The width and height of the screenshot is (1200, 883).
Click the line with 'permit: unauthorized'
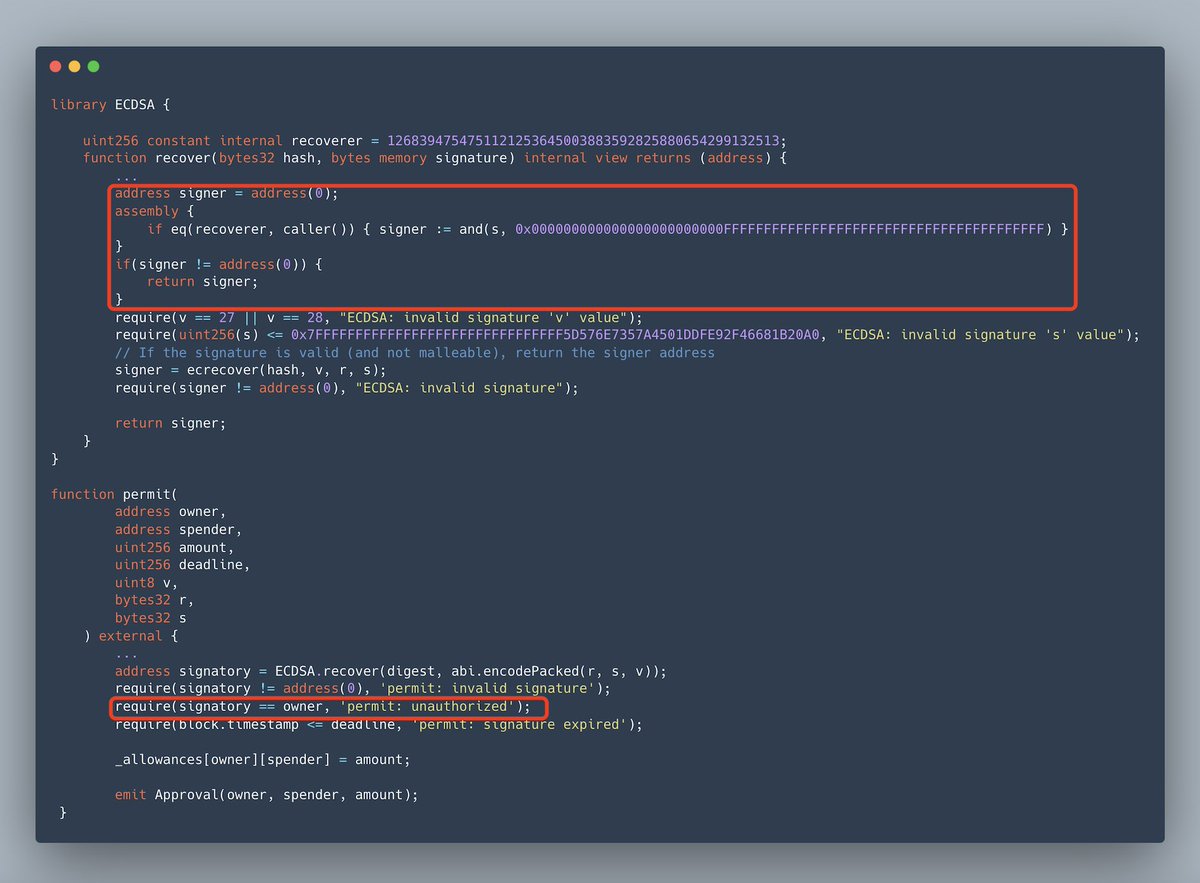tap(322, 707)
